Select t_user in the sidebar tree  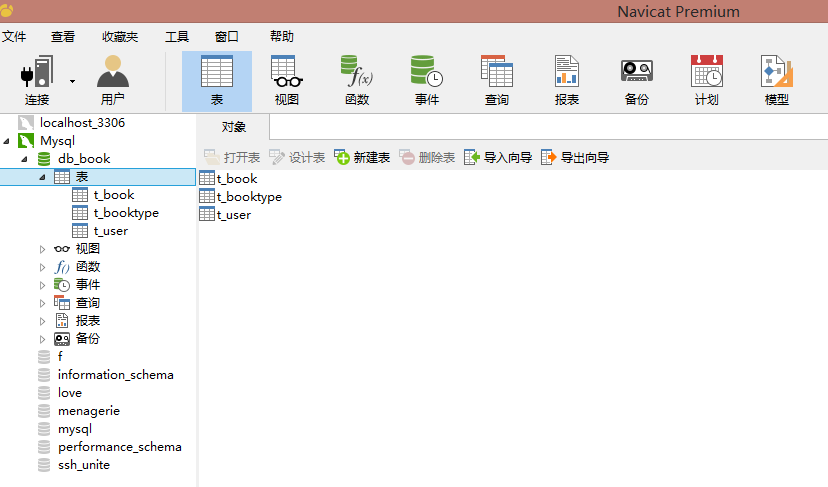click(111, 231)
